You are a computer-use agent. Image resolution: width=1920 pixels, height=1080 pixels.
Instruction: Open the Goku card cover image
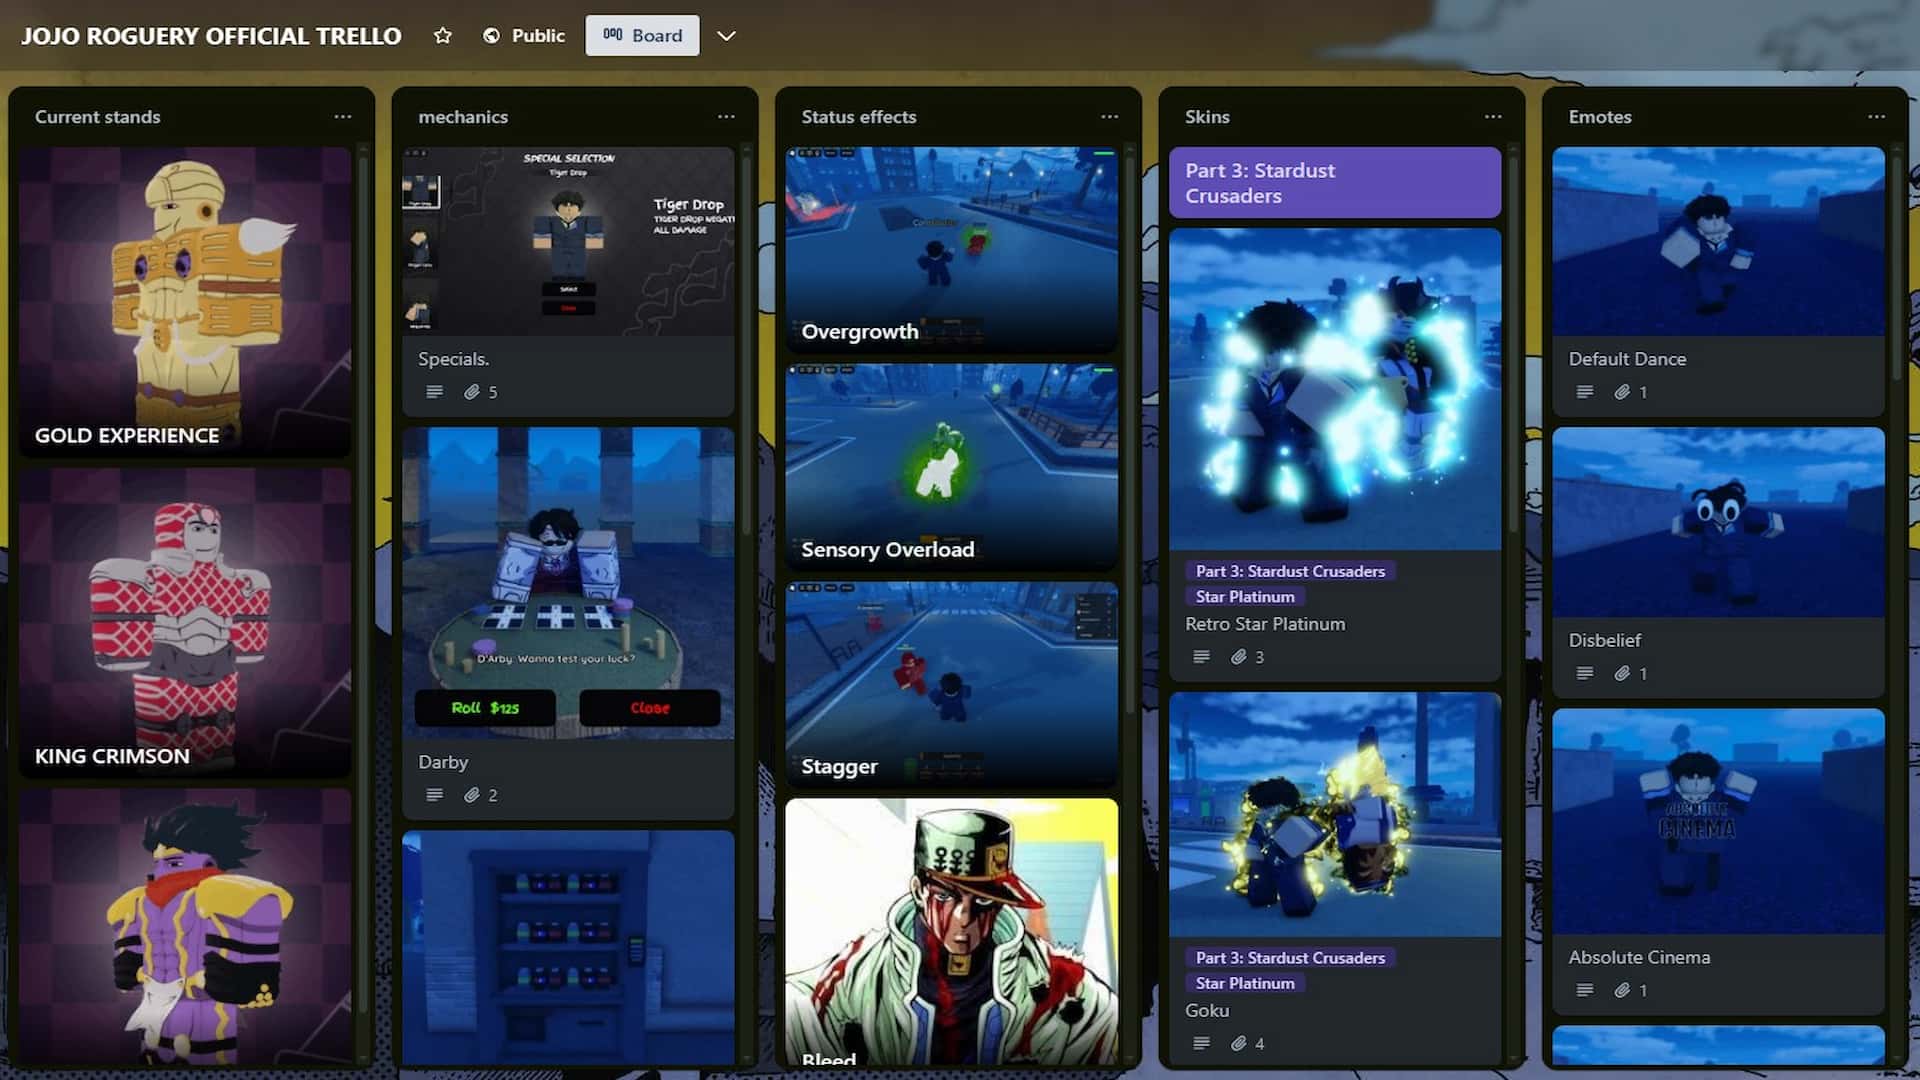pos(1335,815)
